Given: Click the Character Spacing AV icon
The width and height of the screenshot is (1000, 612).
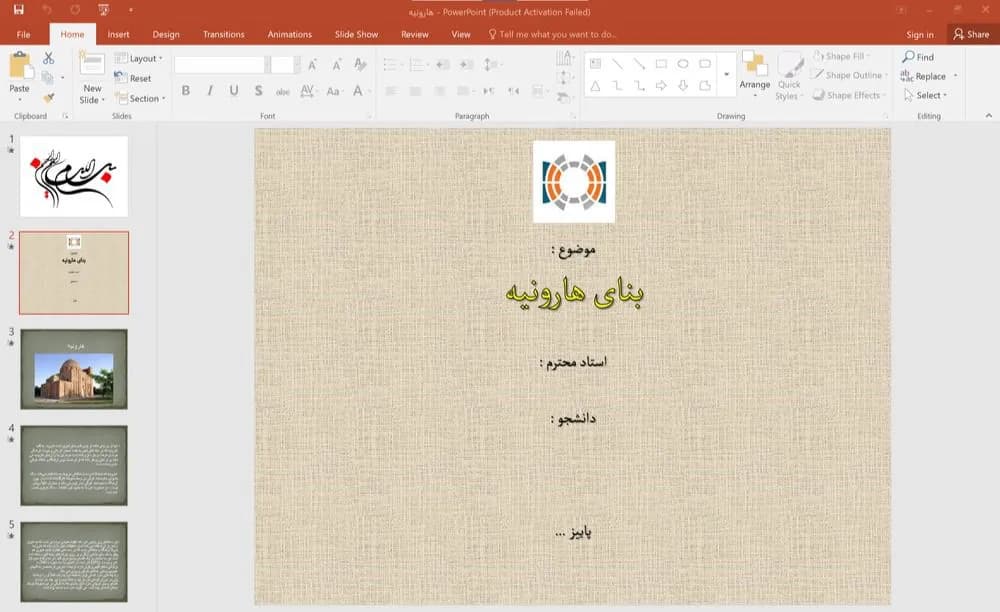Looking at the screenshot, I should tap(307, 91).
